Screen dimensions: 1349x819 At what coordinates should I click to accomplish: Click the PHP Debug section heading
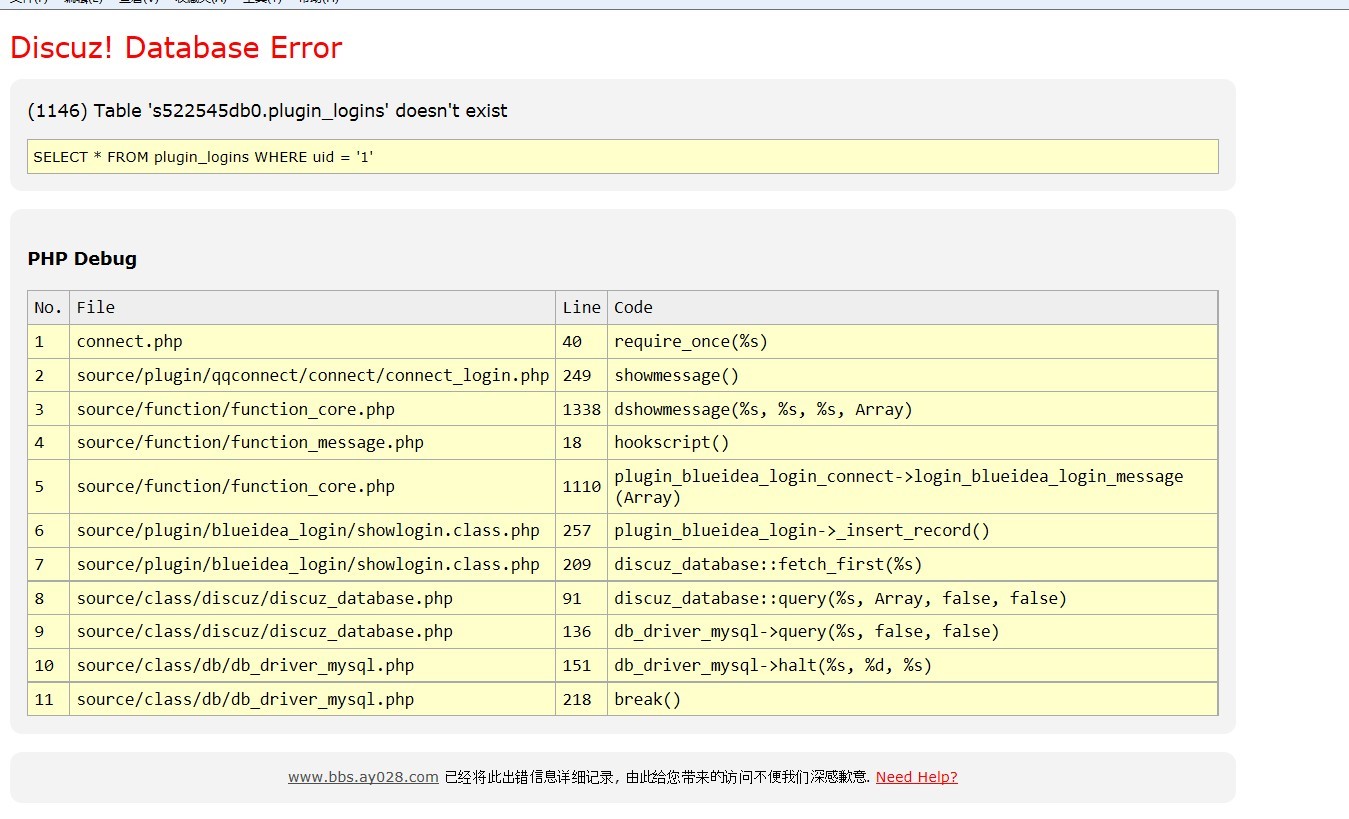(82, 259)
